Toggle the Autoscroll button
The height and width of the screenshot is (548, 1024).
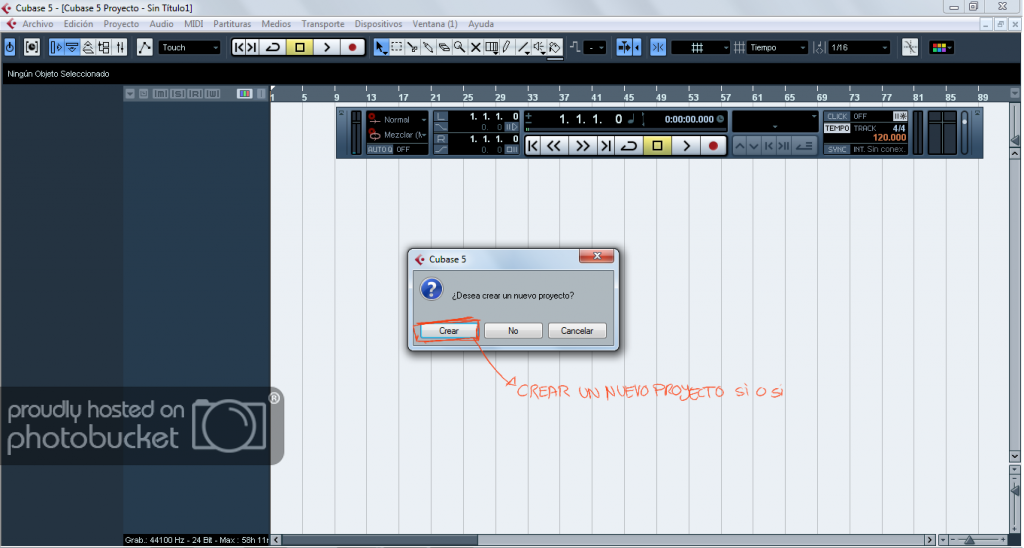point(625,47)
